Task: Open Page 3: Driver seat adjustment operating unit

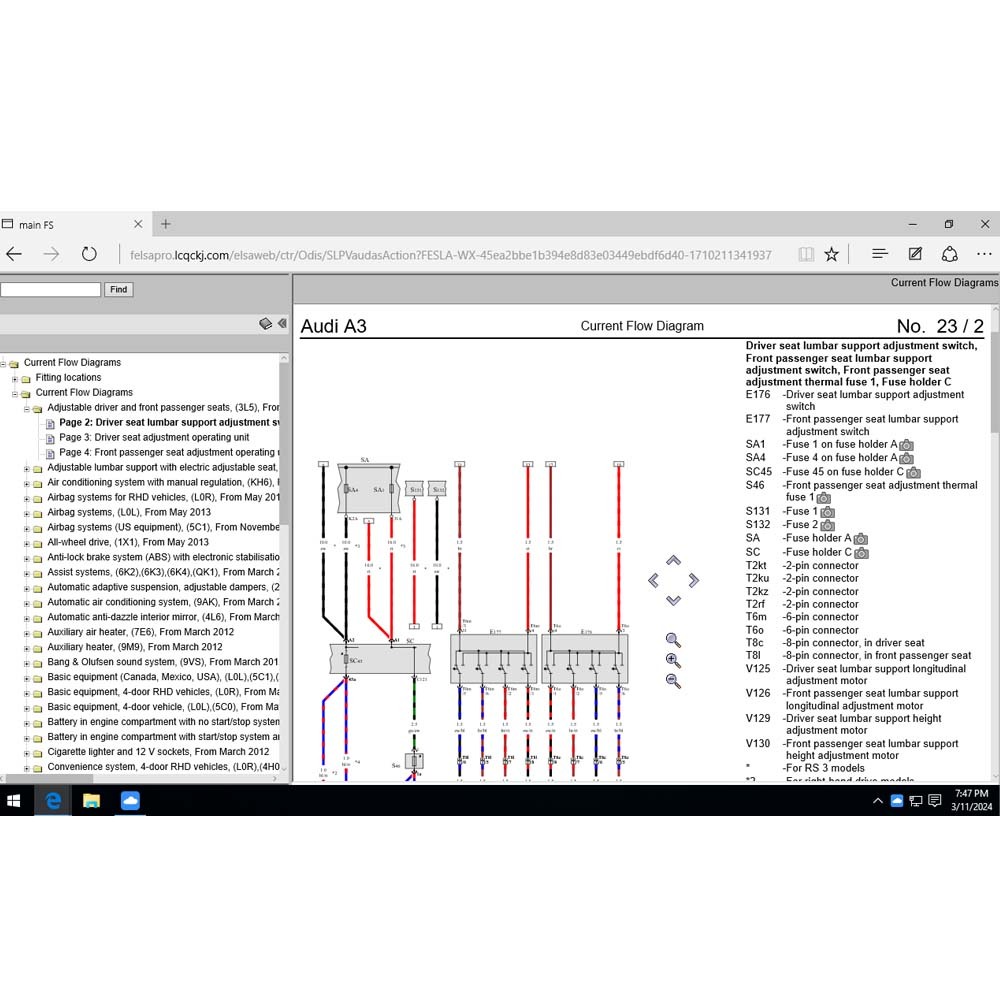Action: pos(154,438)
